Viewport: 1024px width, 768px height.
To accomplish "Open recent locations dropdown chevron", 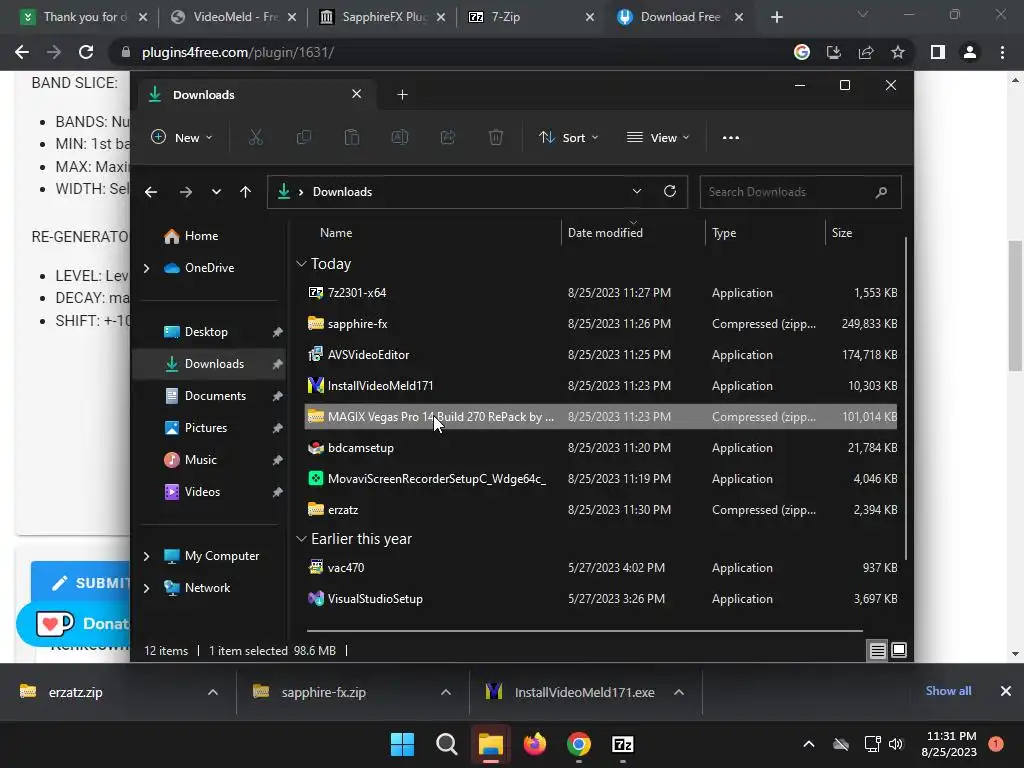I will (216, 192).
